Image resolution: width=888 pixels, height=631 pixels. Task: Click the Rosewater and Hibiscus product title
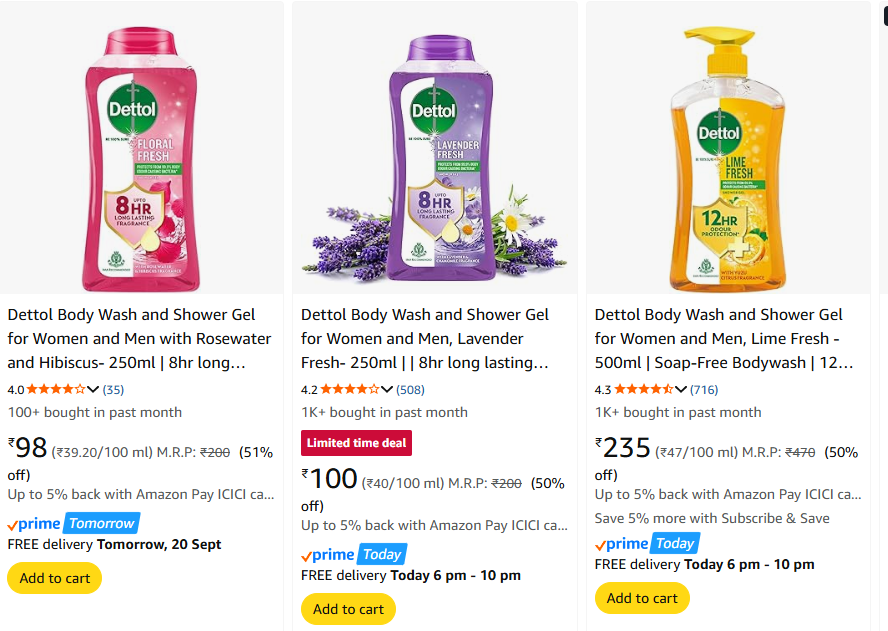tap(139, 338)
